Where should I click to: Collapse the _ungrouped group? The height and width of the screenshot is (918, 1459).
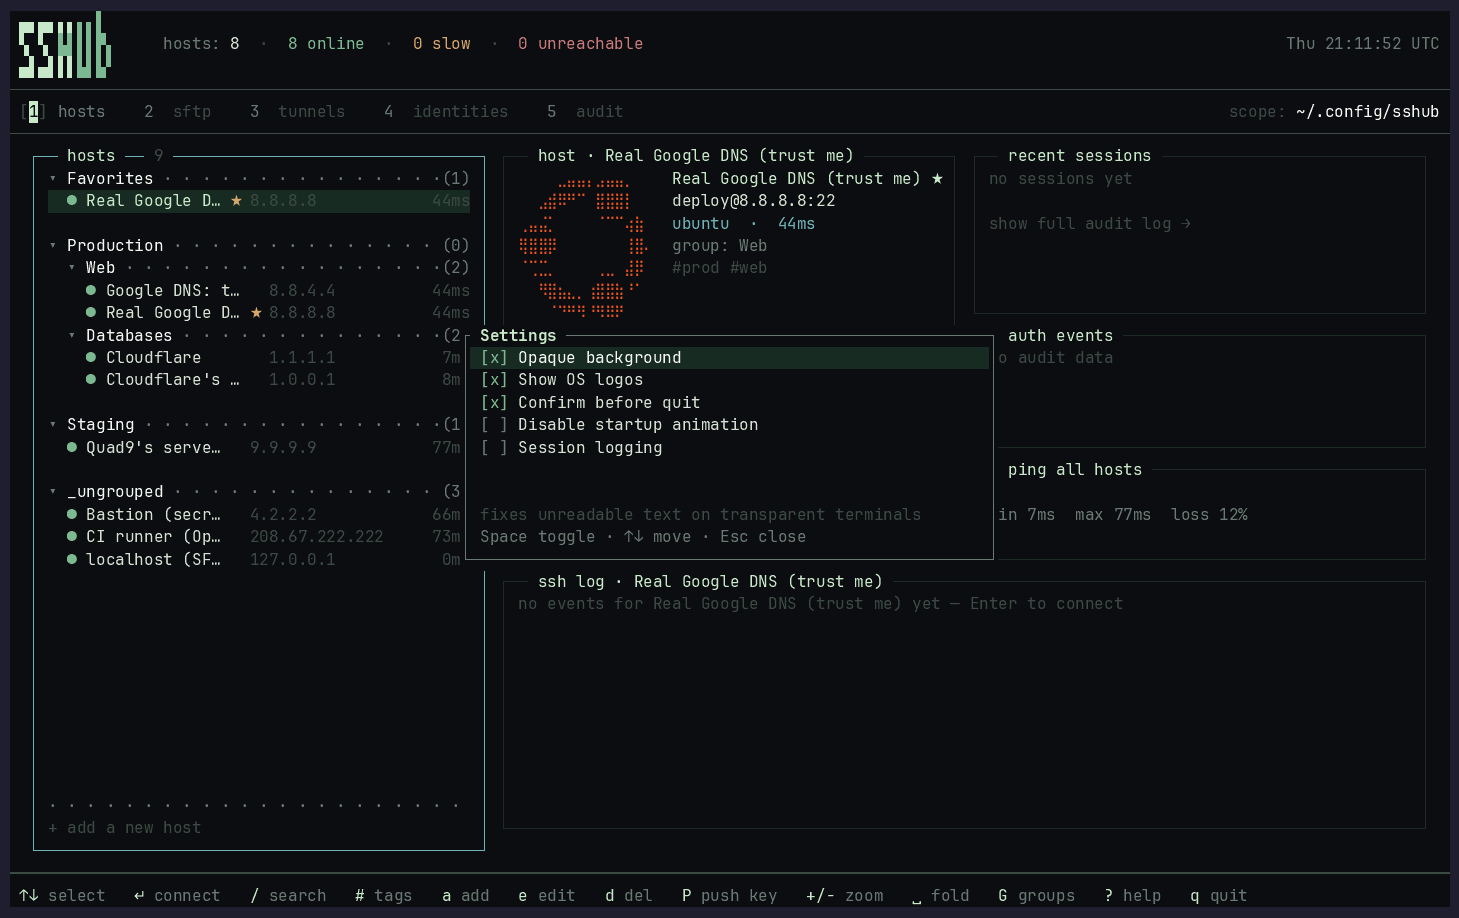pos(53,491)
